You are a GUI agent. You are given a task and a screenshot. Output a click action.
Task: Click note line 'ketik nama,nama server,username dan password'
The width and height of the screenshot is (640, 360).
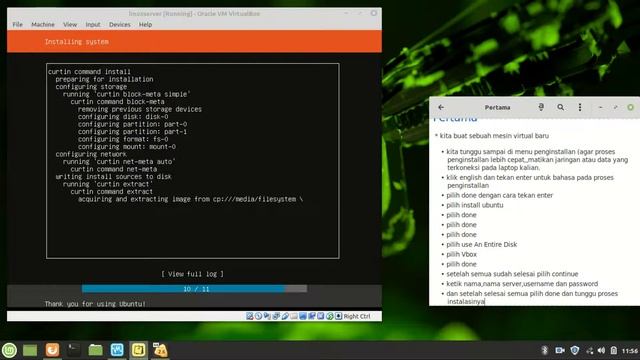click(x=522, y=283)
